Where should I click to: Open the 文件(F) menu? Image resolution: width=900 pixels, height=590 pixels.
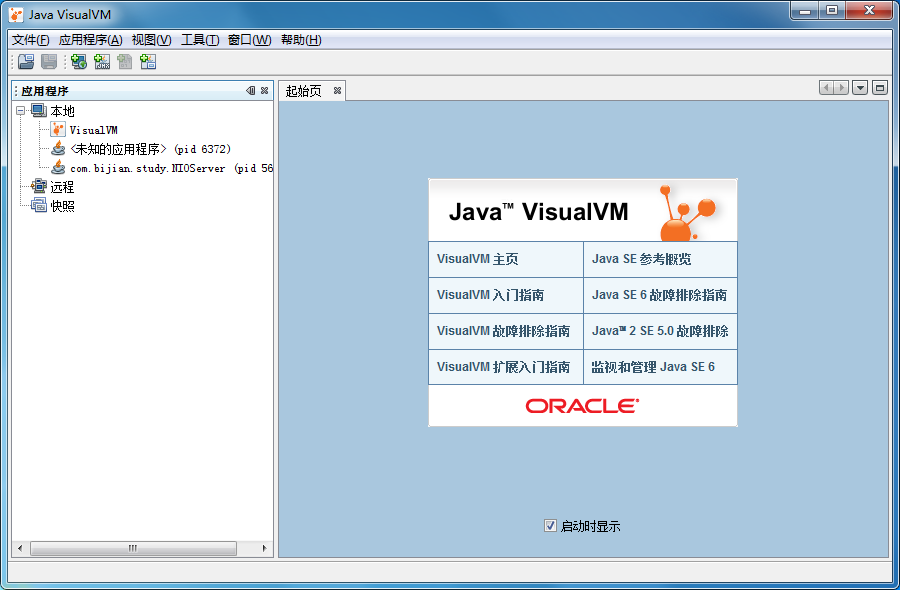click(30, 40)
